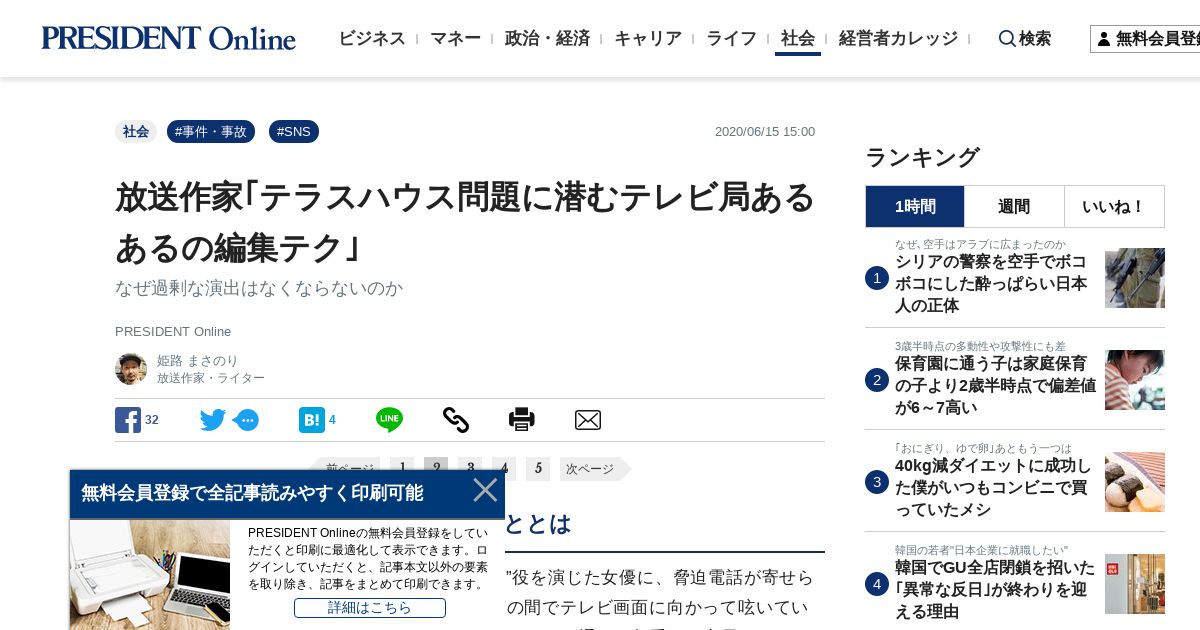Viewport: 1200px width, 630px height.
Task: Click the member registration person icon
Action: click(x=1104, y=39)
